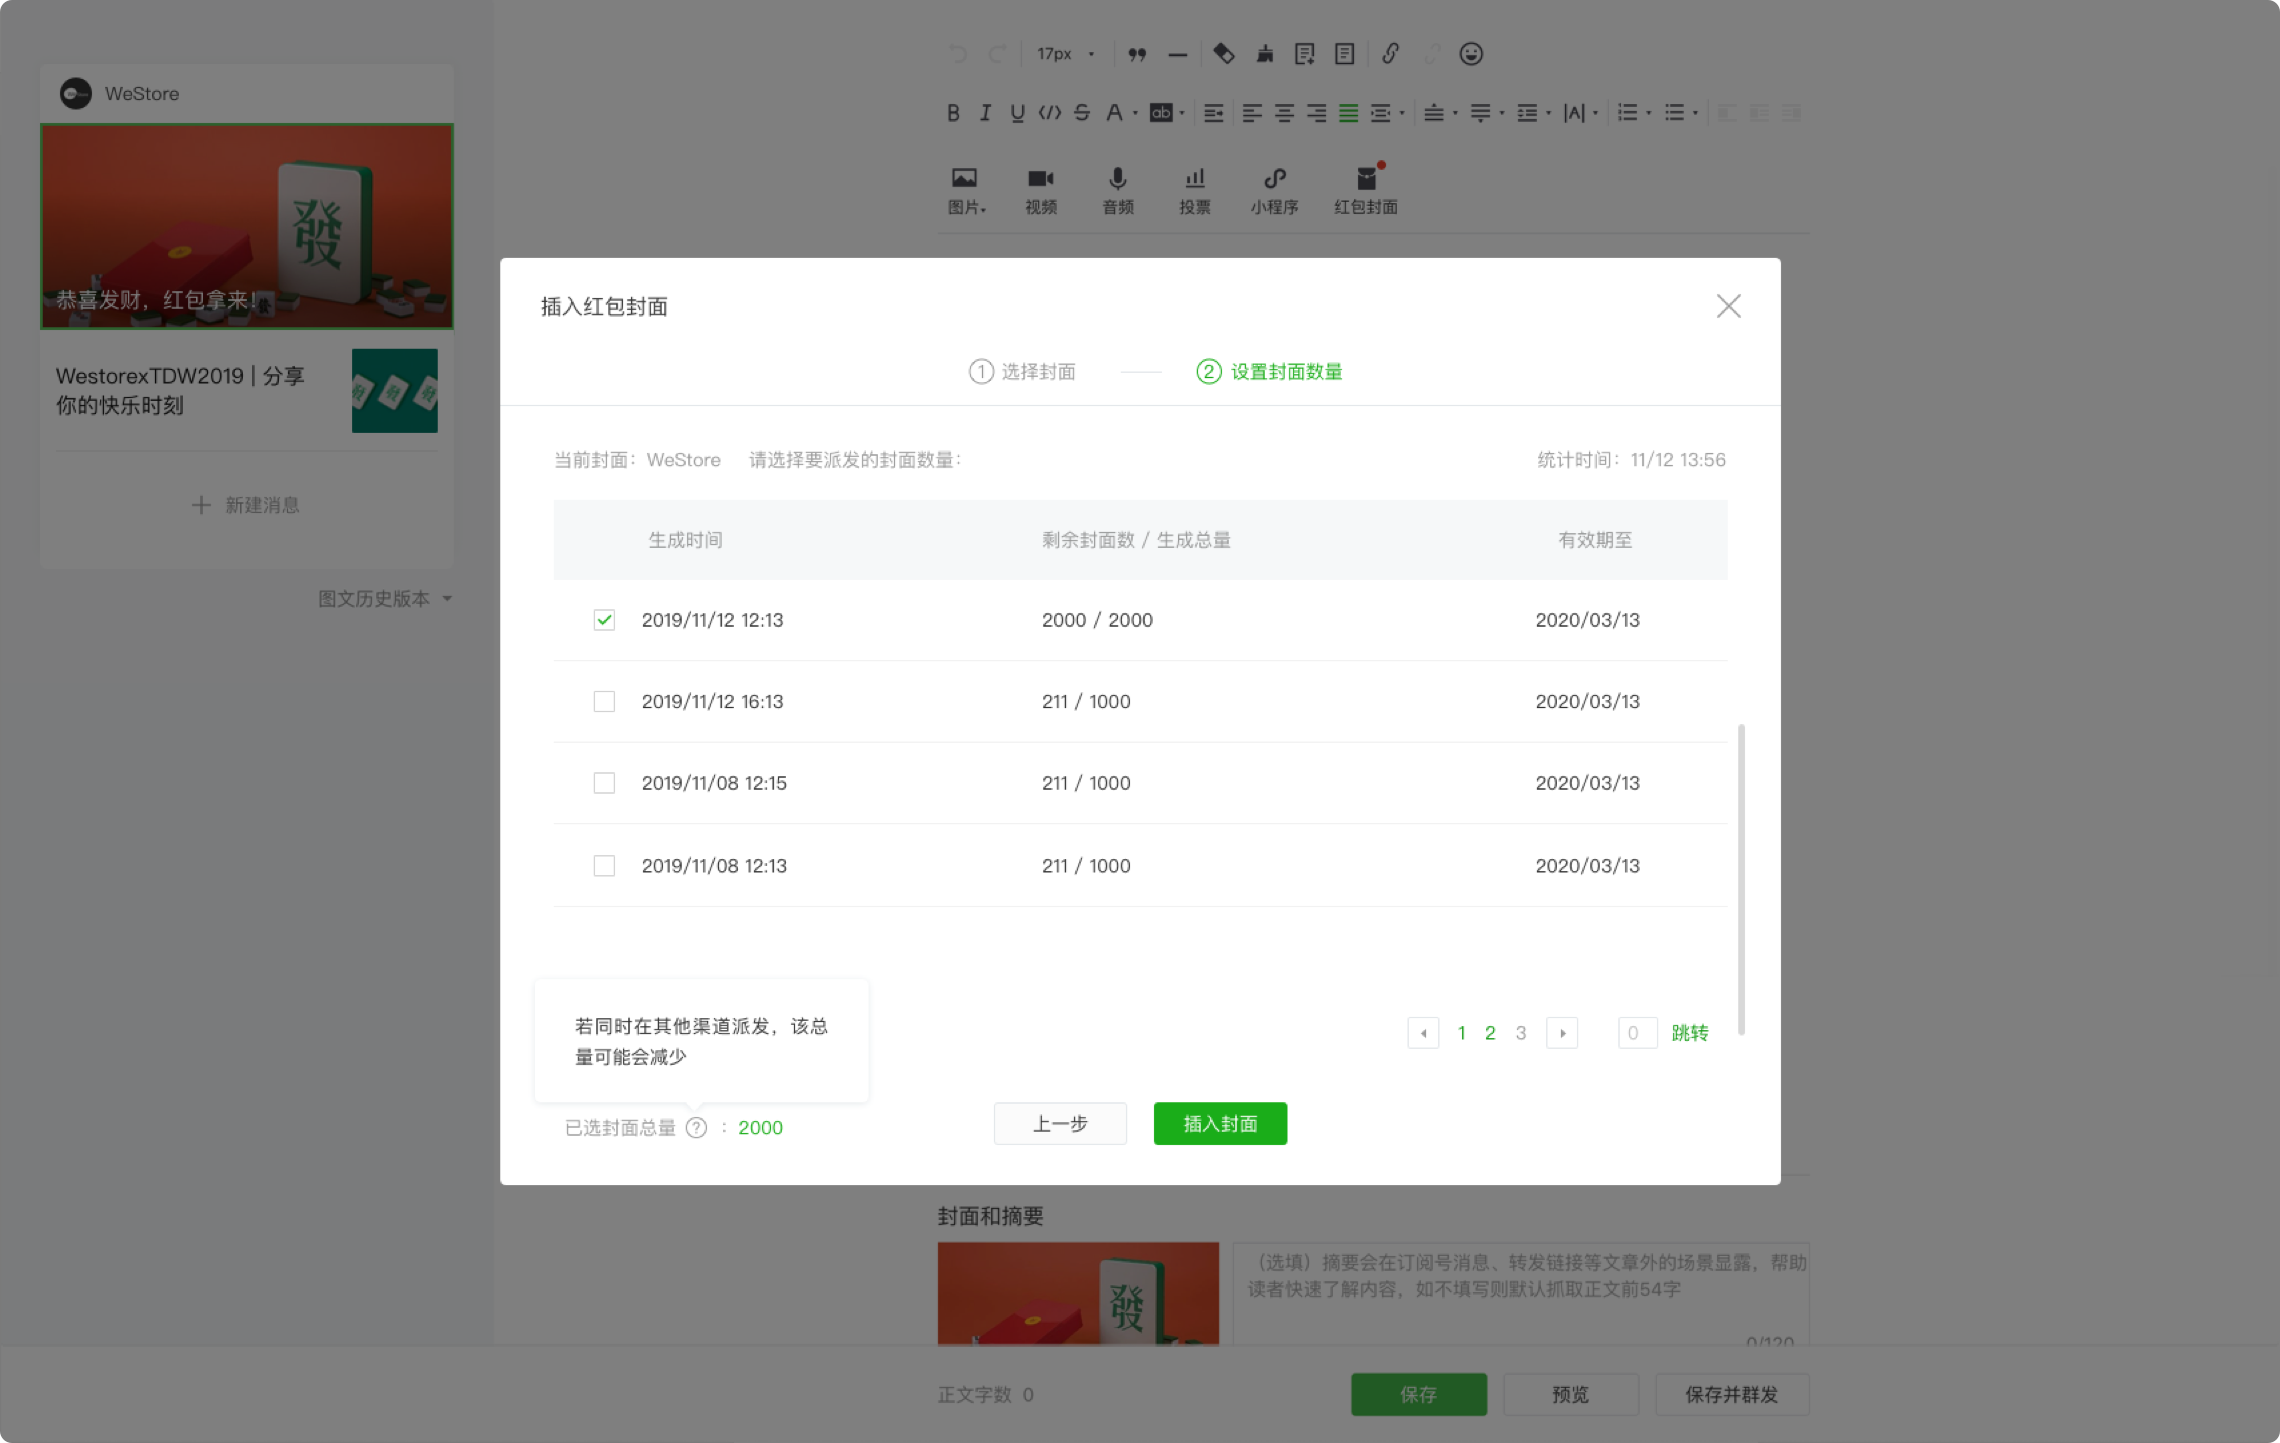Insert a video
Image resolution: width=2280 pixels, height=1443 pixels.
click(1041, 190)
